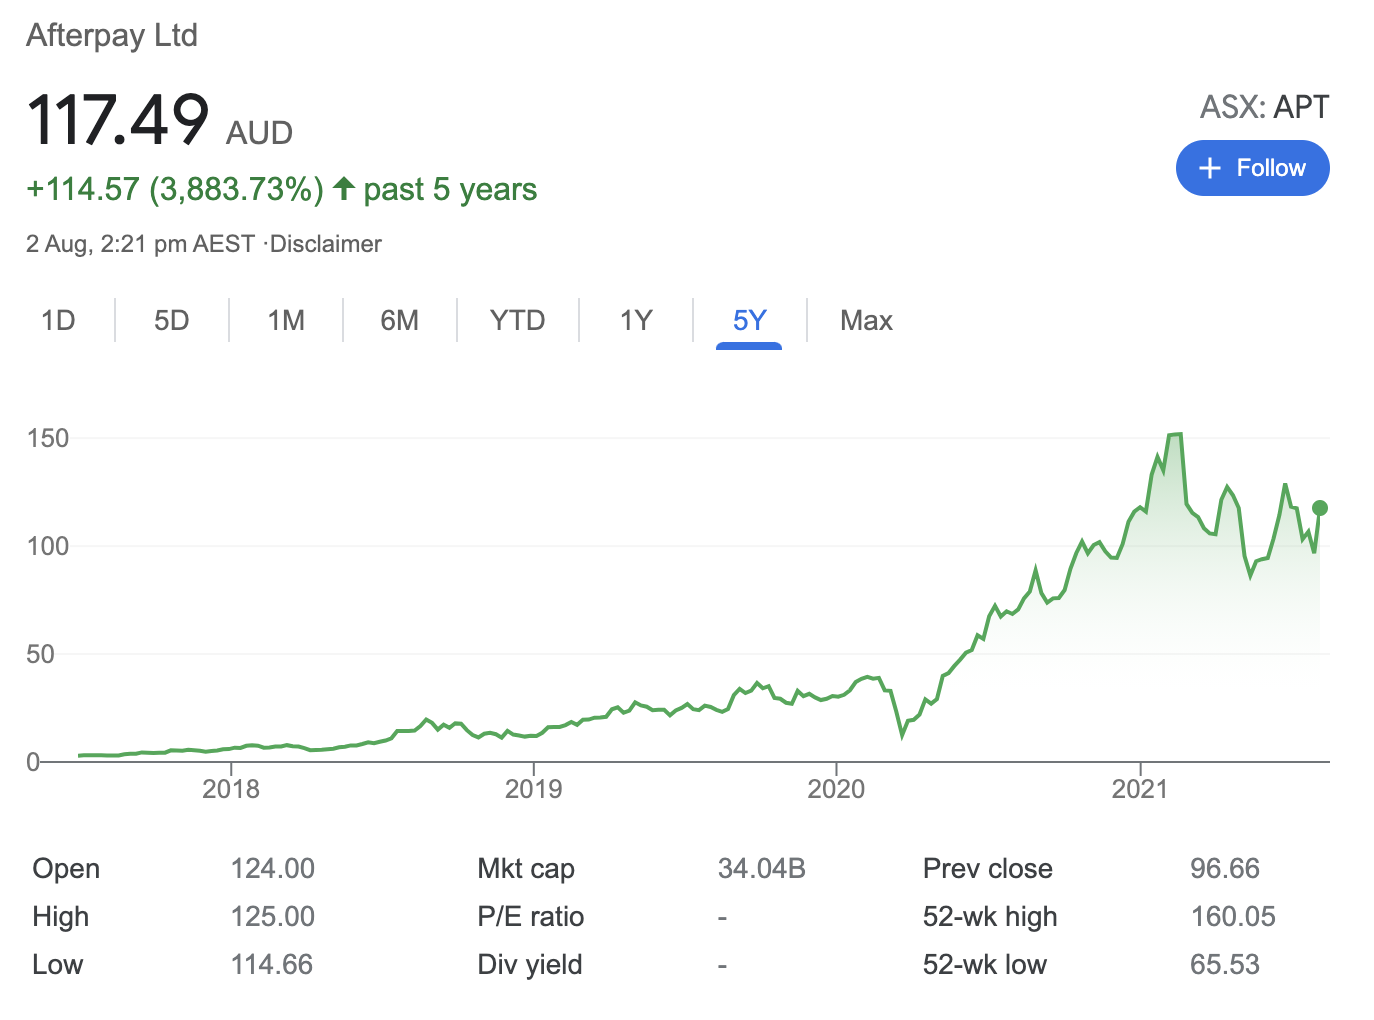Click the 2020 axis label
1374x1020 pixels.
(836, 789)
